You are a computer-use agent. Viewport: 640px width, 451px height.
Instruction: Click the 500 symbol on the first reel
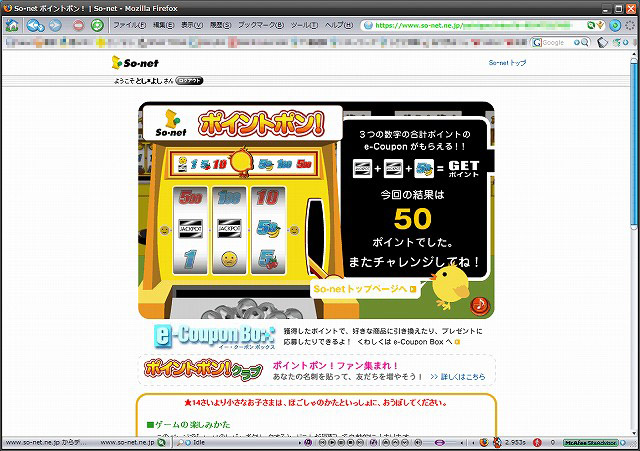tap(190, 198)
